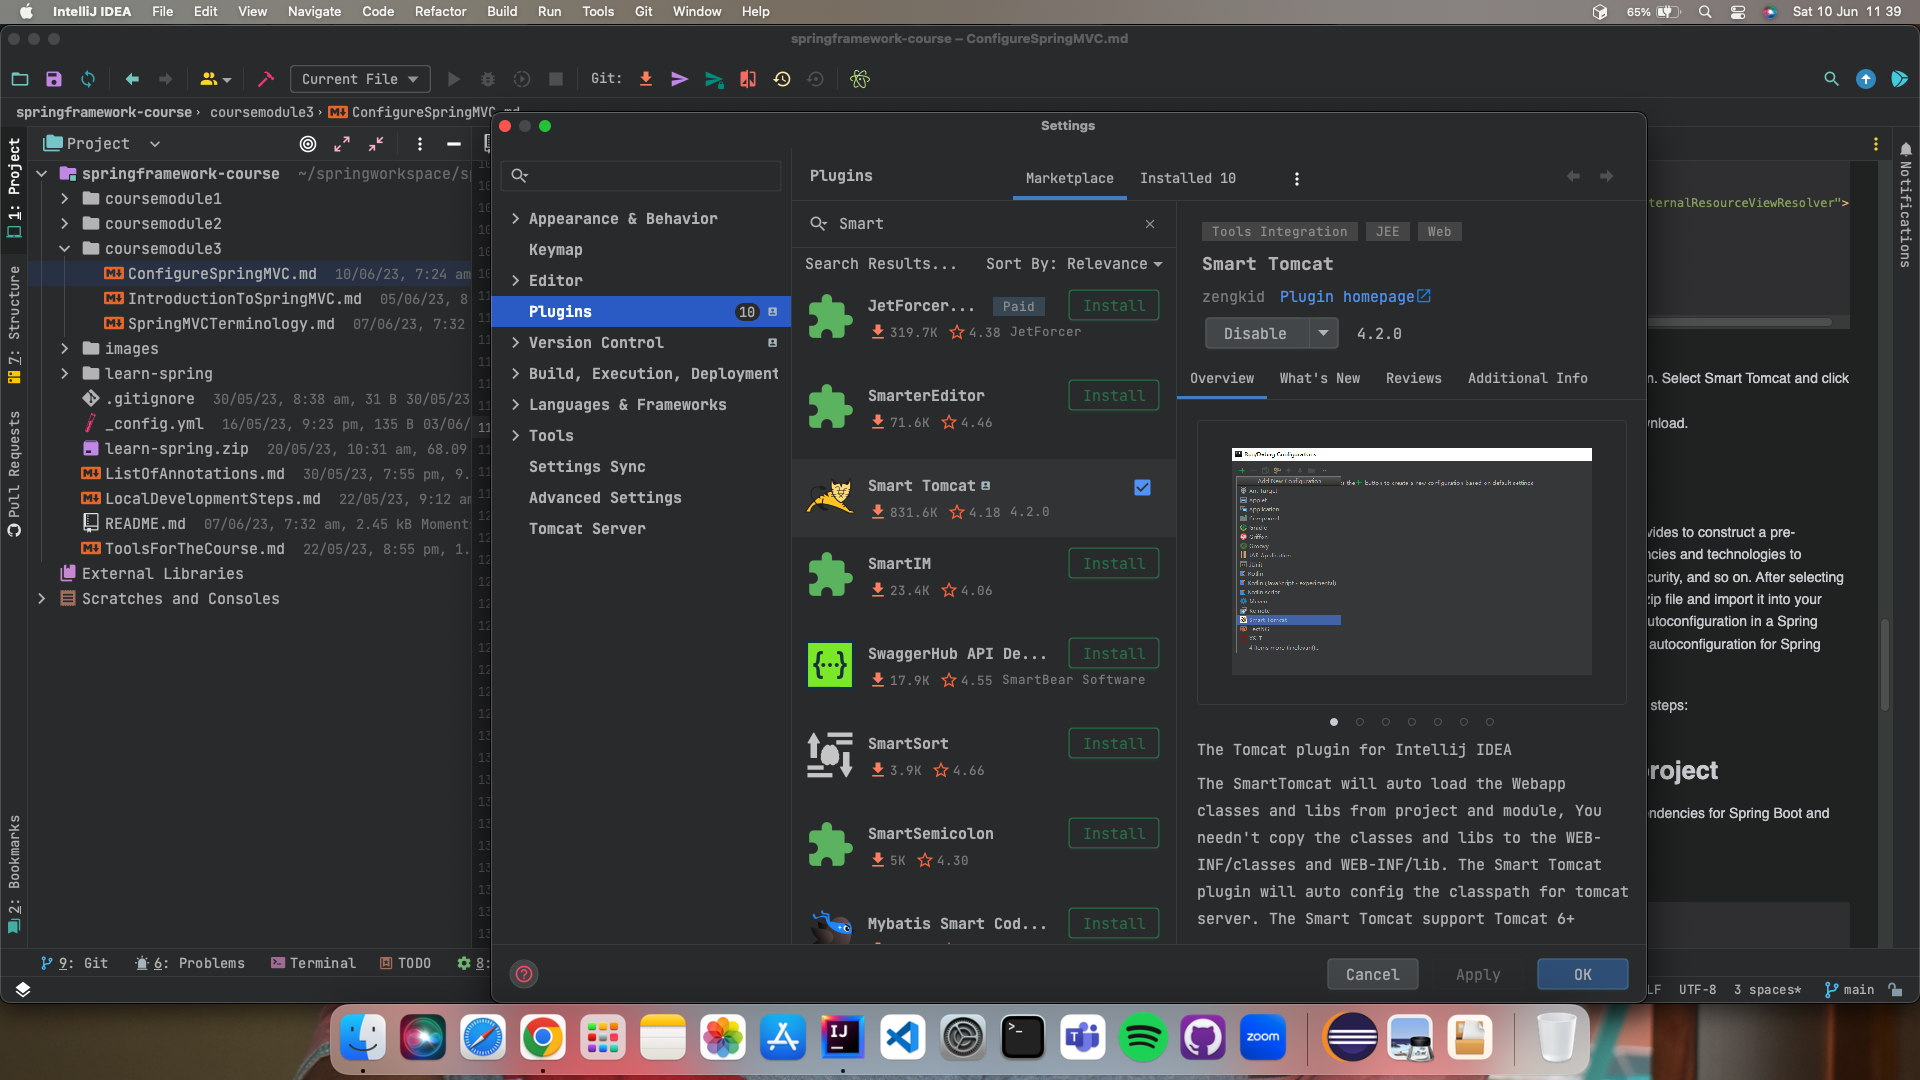
Task: Expand Version Control settings section
Action: click(x=516, y=343)
